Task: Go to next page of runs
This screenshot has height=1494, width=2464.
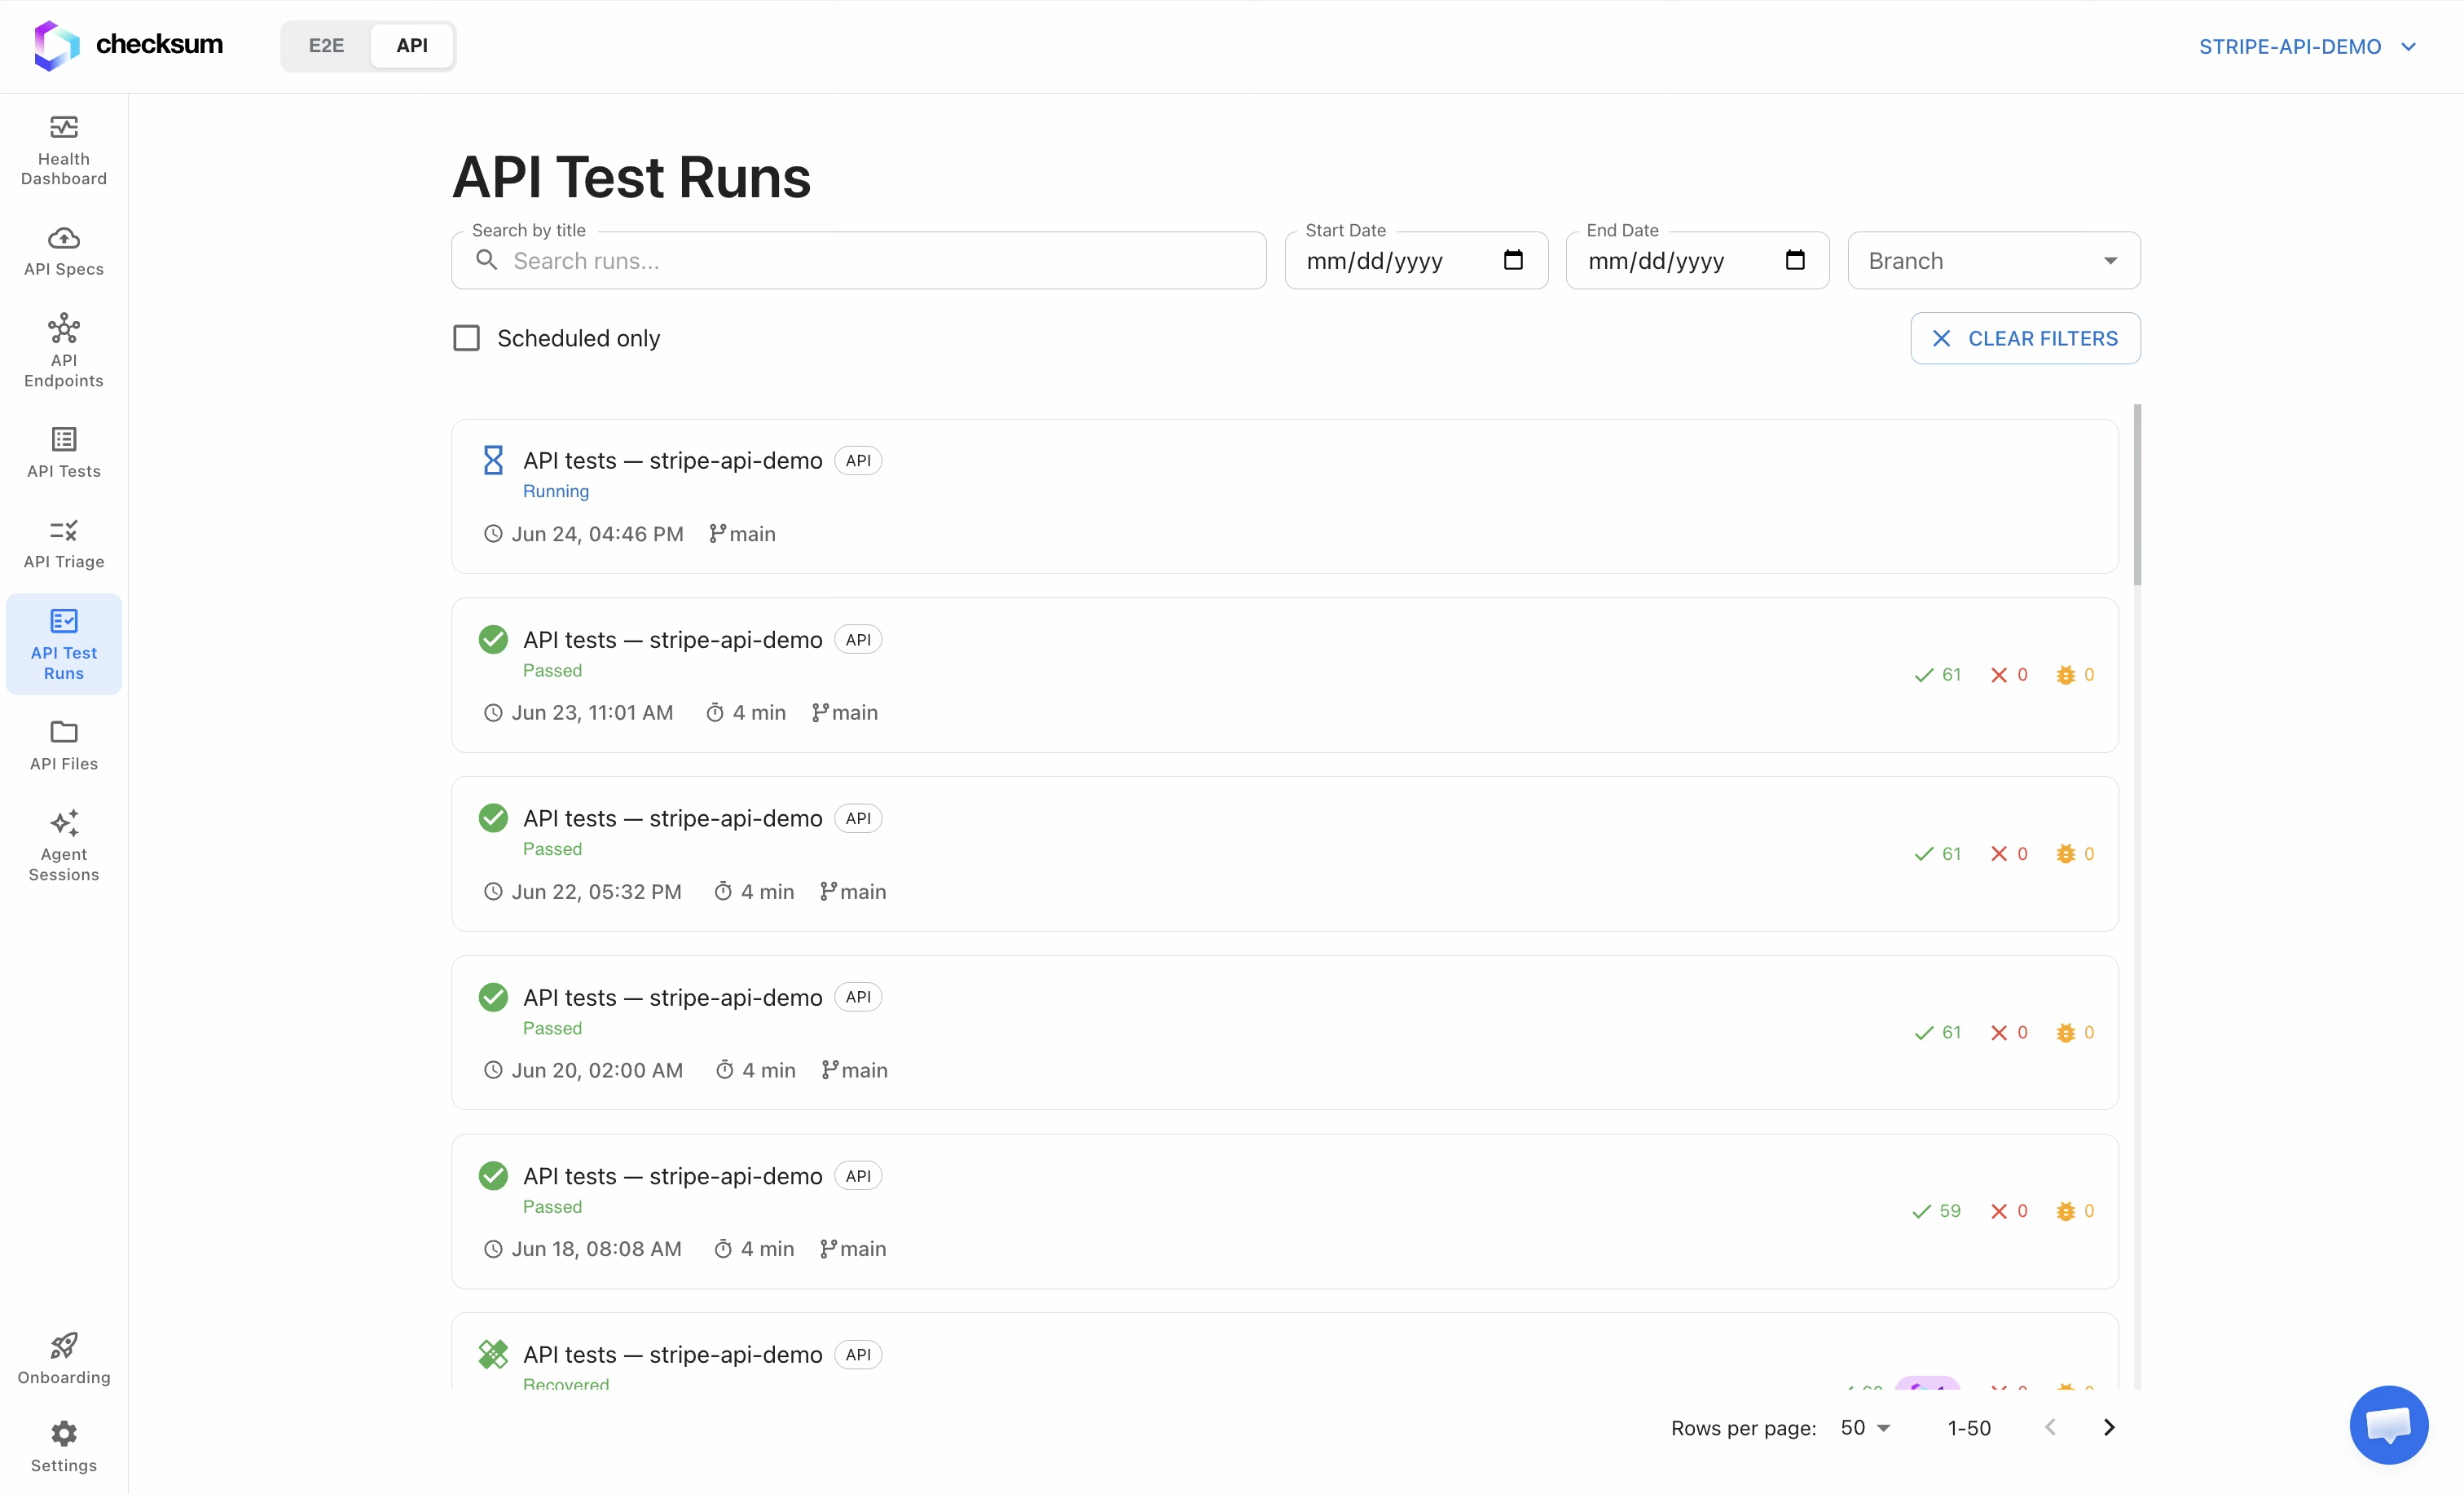Action: [2109, 1427]
